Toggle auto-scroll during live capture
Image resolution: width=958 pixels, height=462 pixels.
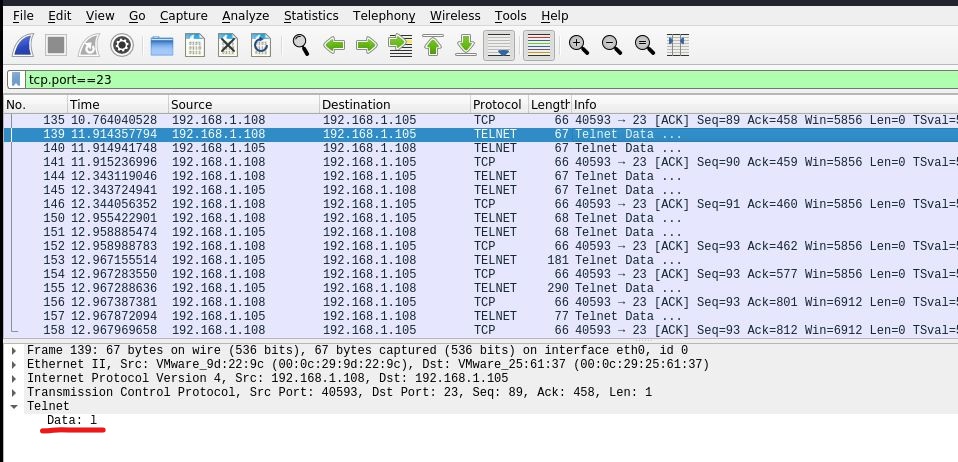(x=499, y=45)
